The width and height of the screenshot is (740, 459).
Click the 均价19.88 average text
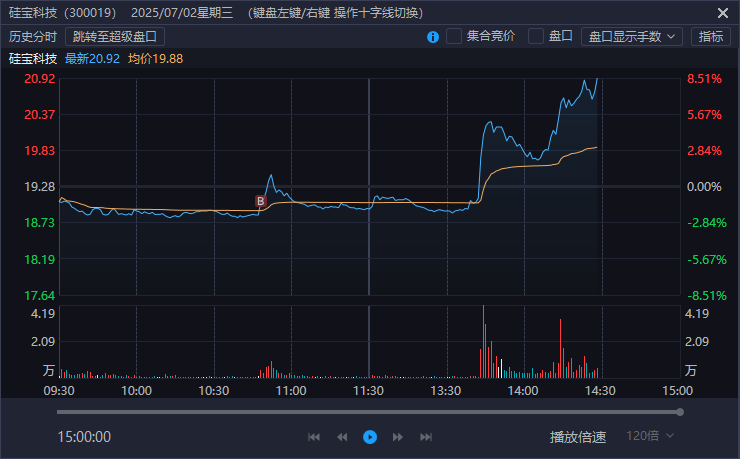pos(155,59)
